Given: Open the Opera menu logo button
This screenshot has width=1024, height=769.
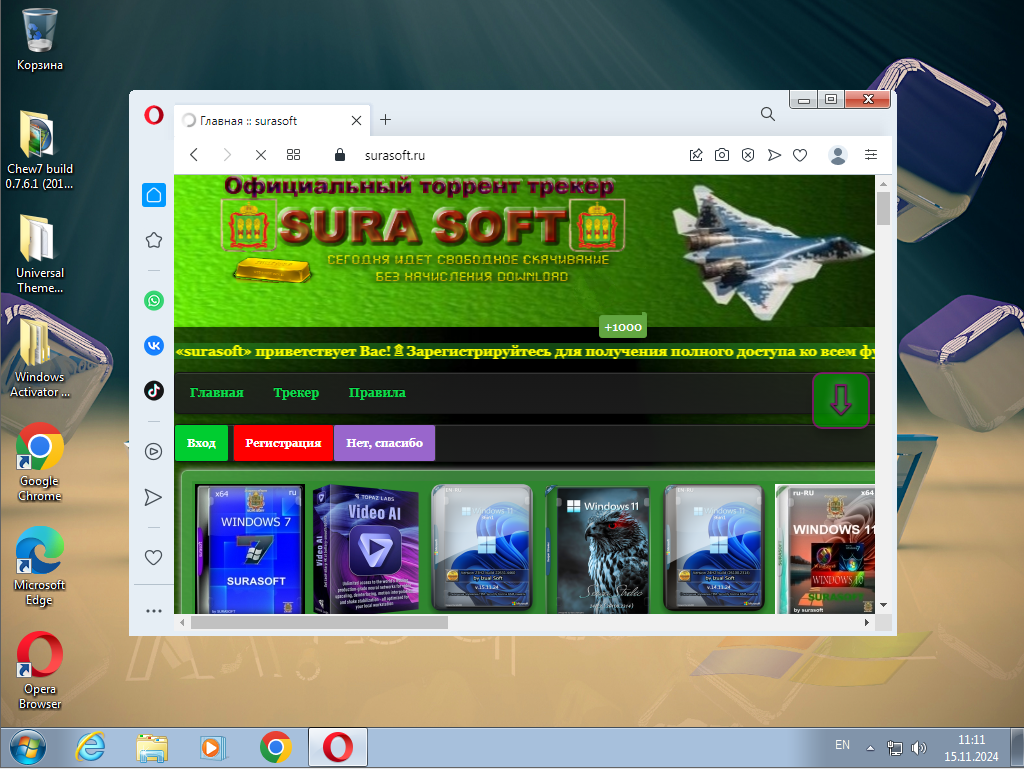Looking at the screenshot, I should coord(153,116).
